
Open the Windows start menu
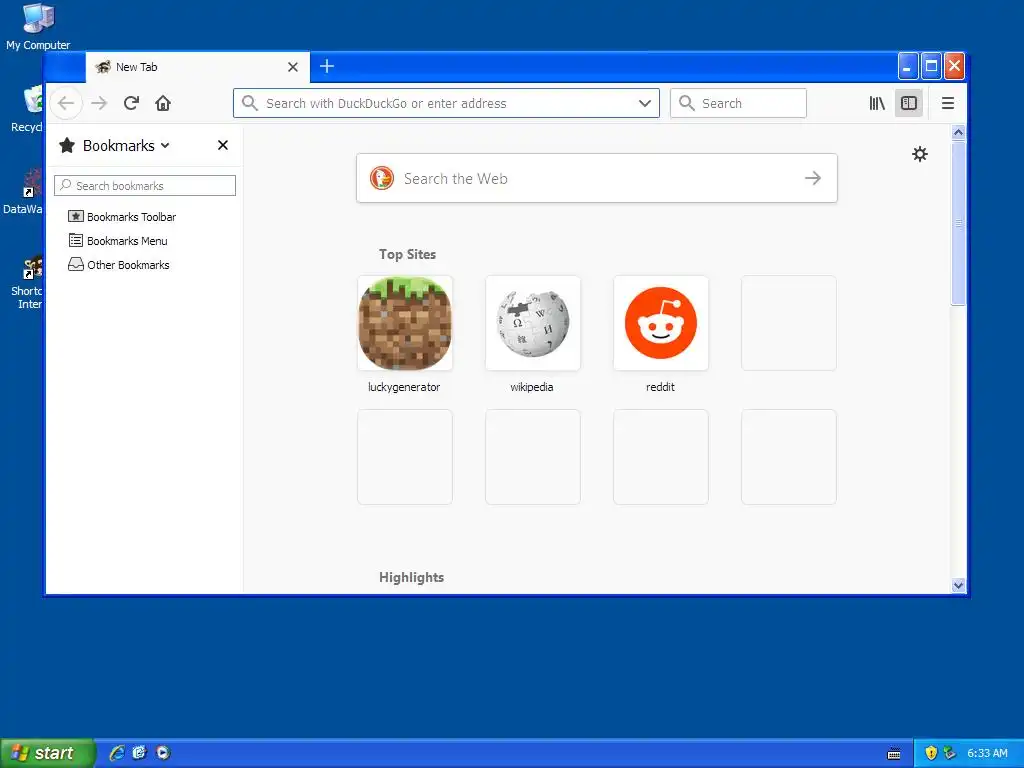[47, 753]
